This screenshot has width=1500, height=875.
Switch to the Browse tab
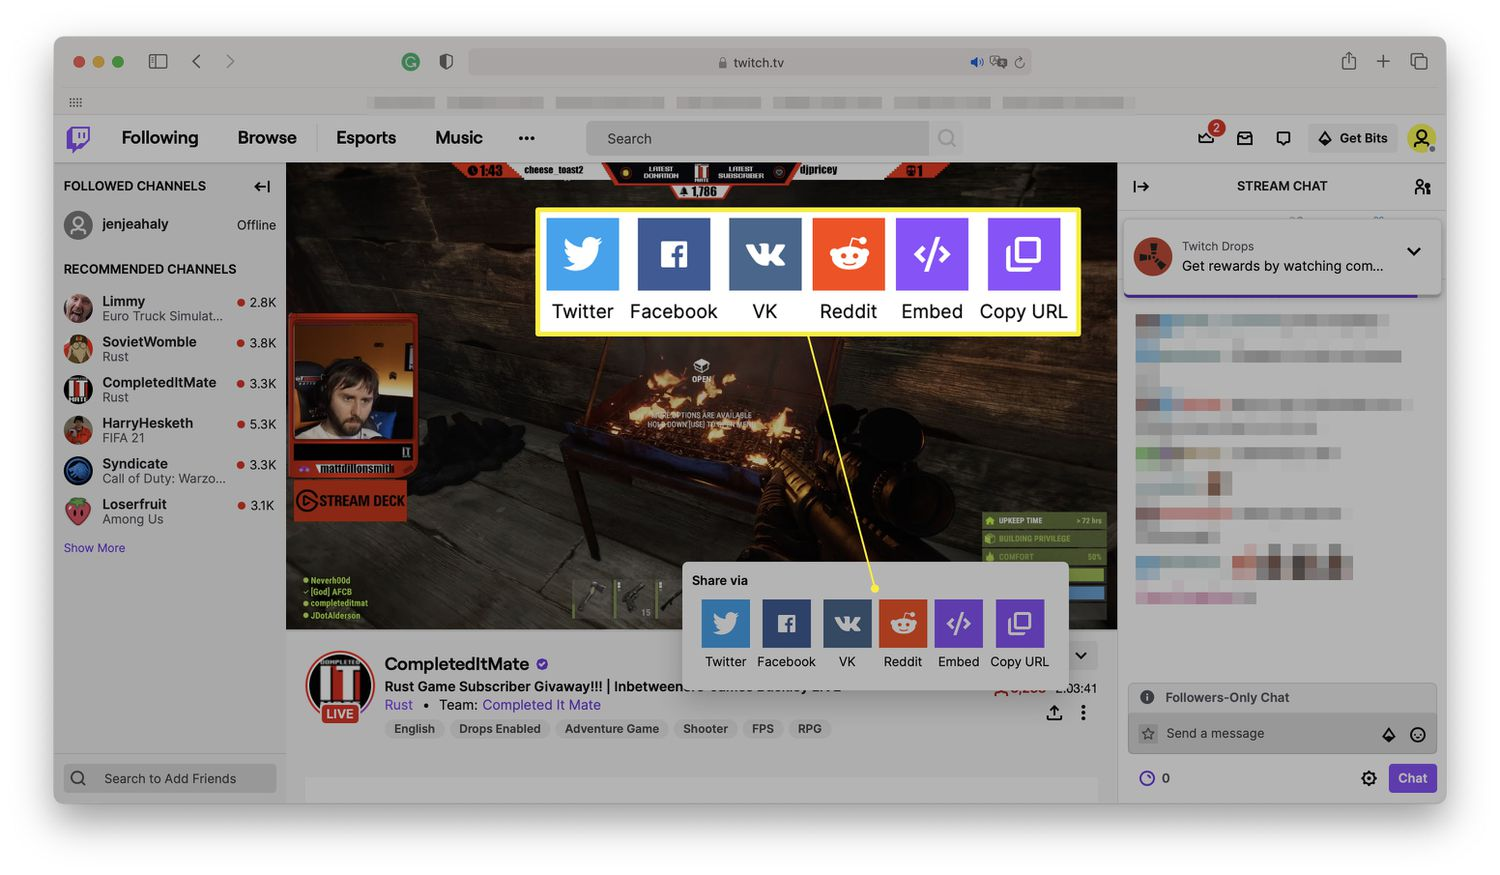(x=266, y=138)
